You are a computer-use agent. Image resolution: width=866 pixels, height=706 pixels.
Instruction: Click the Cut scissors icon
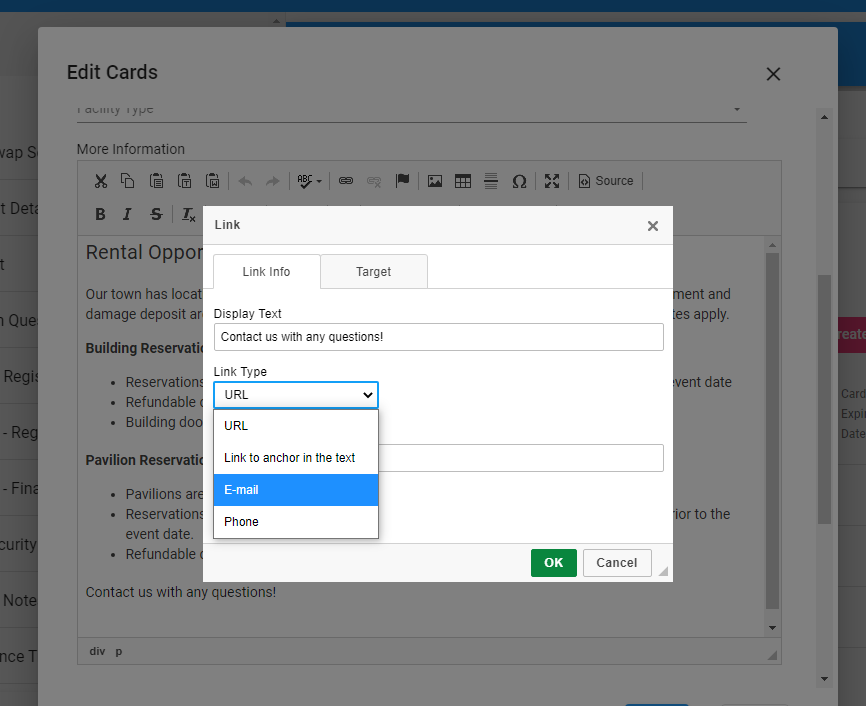click(100, 181)
